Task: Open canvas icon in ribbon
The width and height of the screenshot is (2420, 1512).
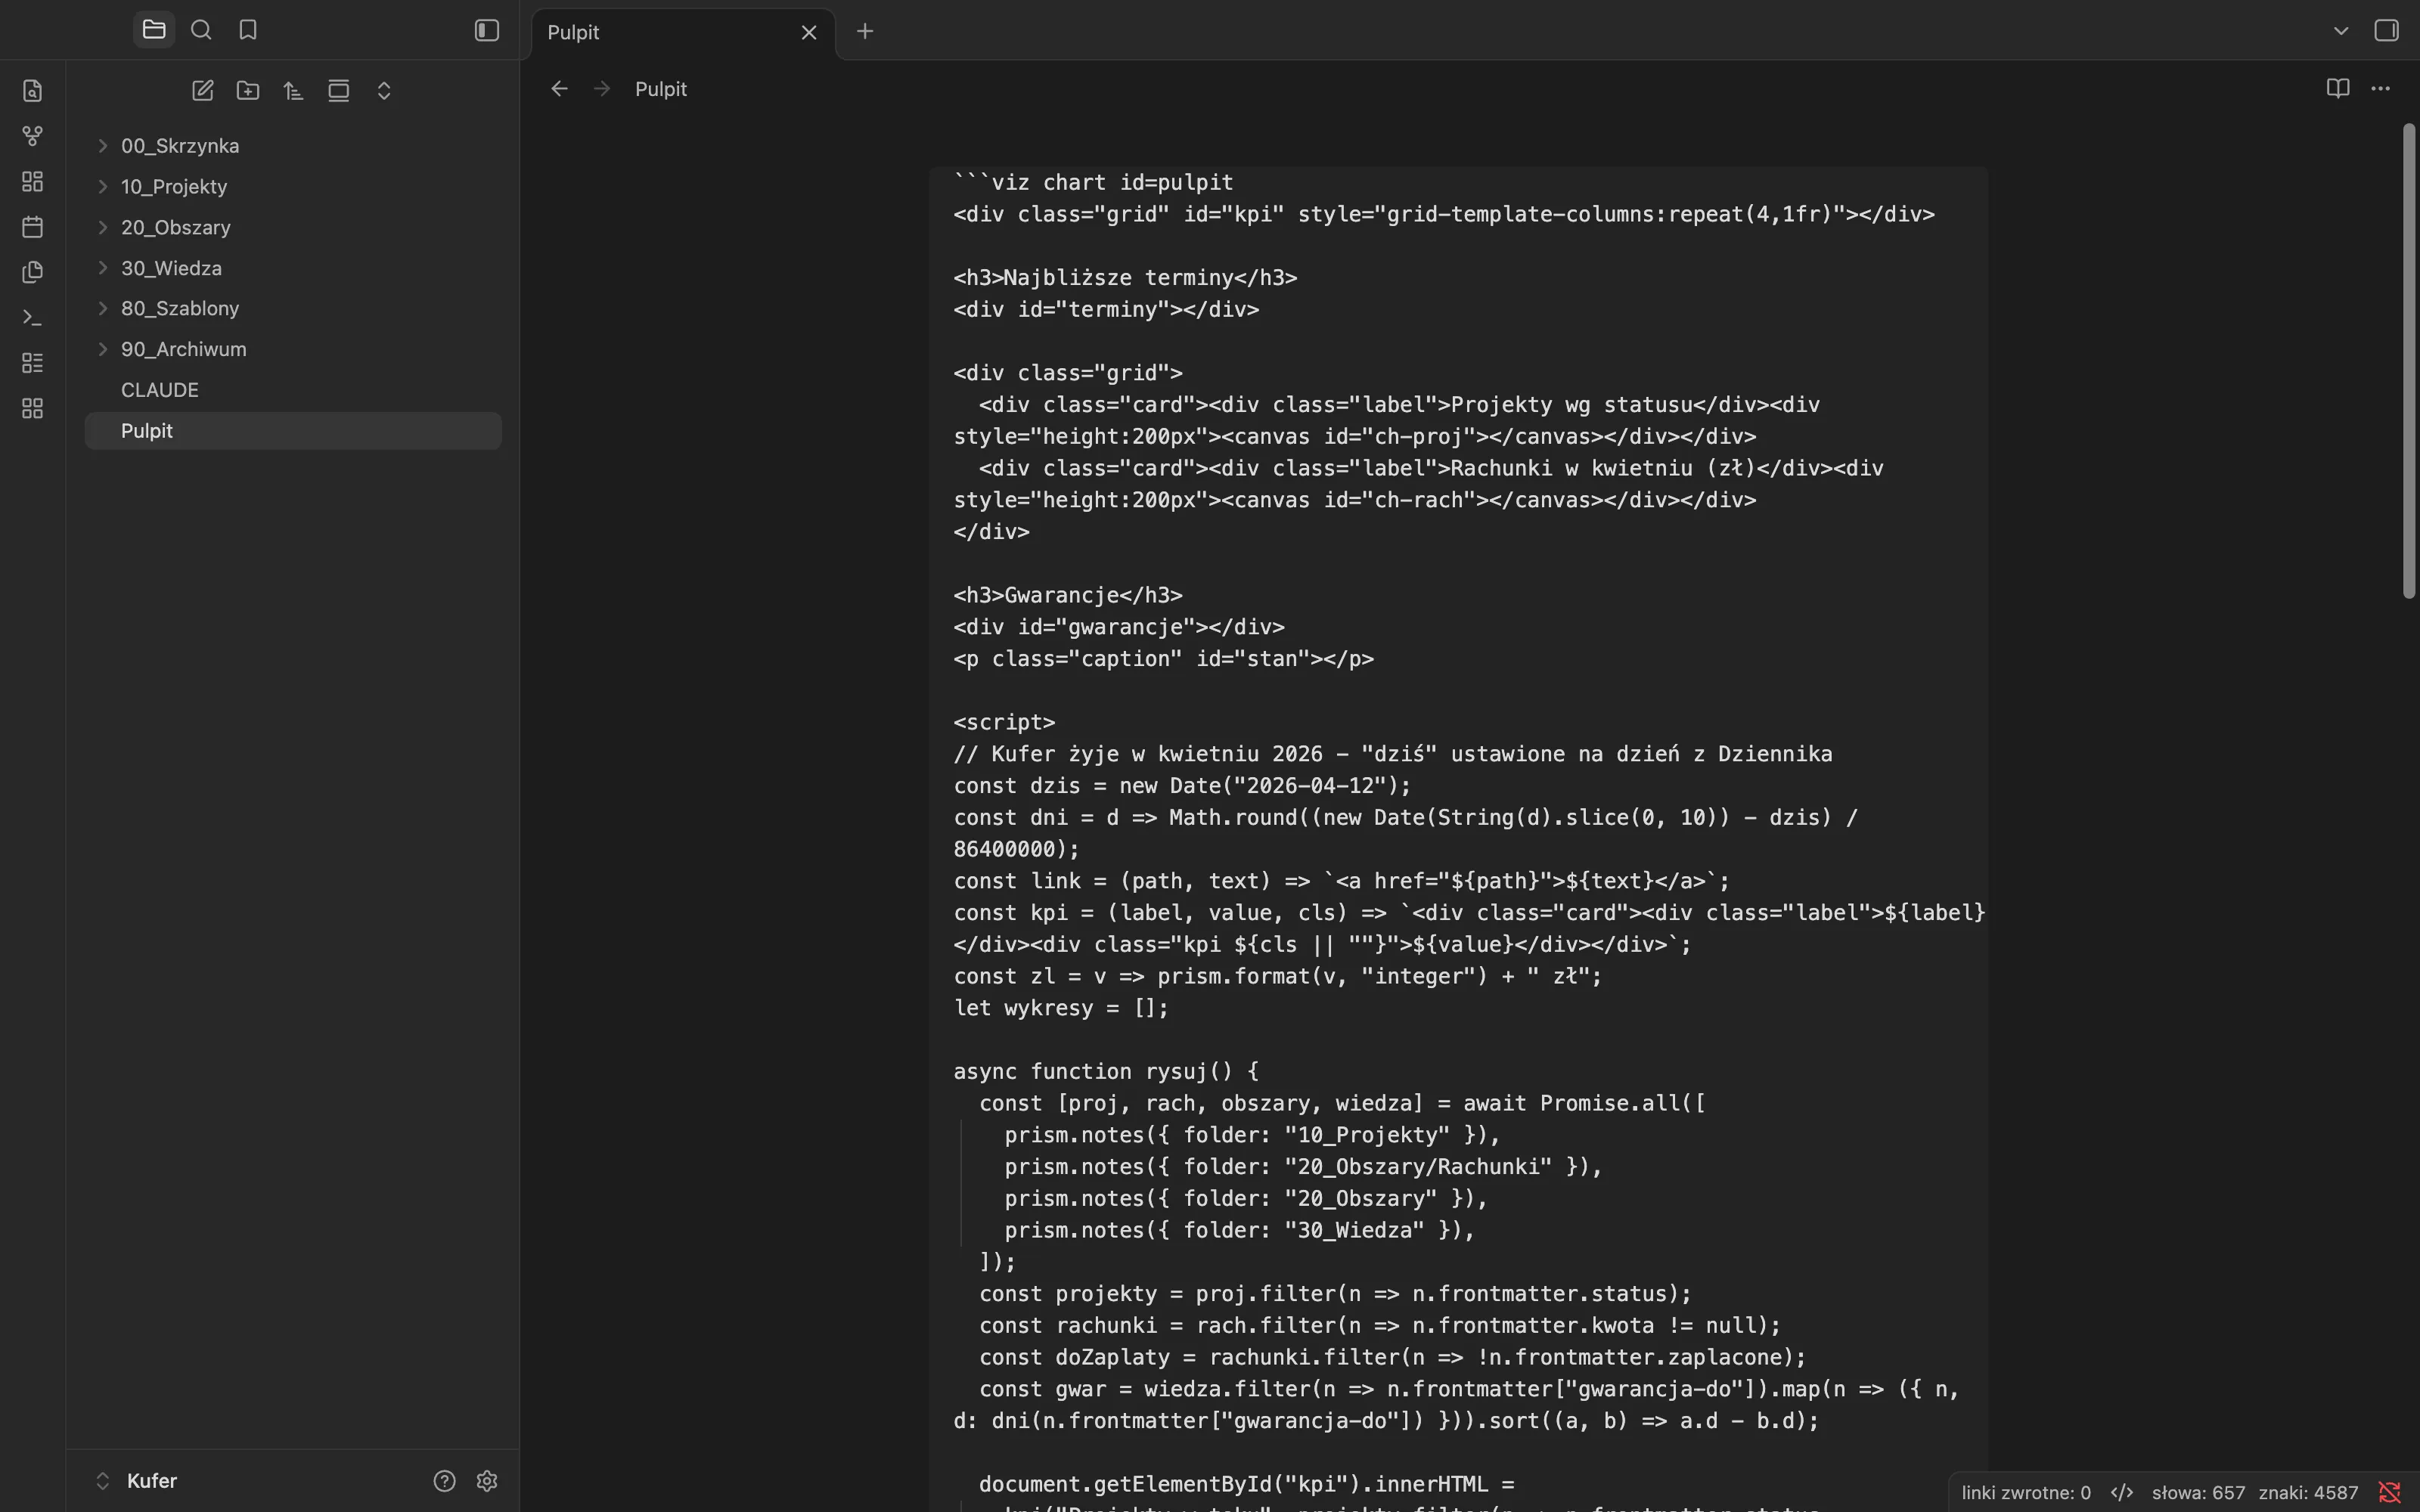Action: pos(32,181)
